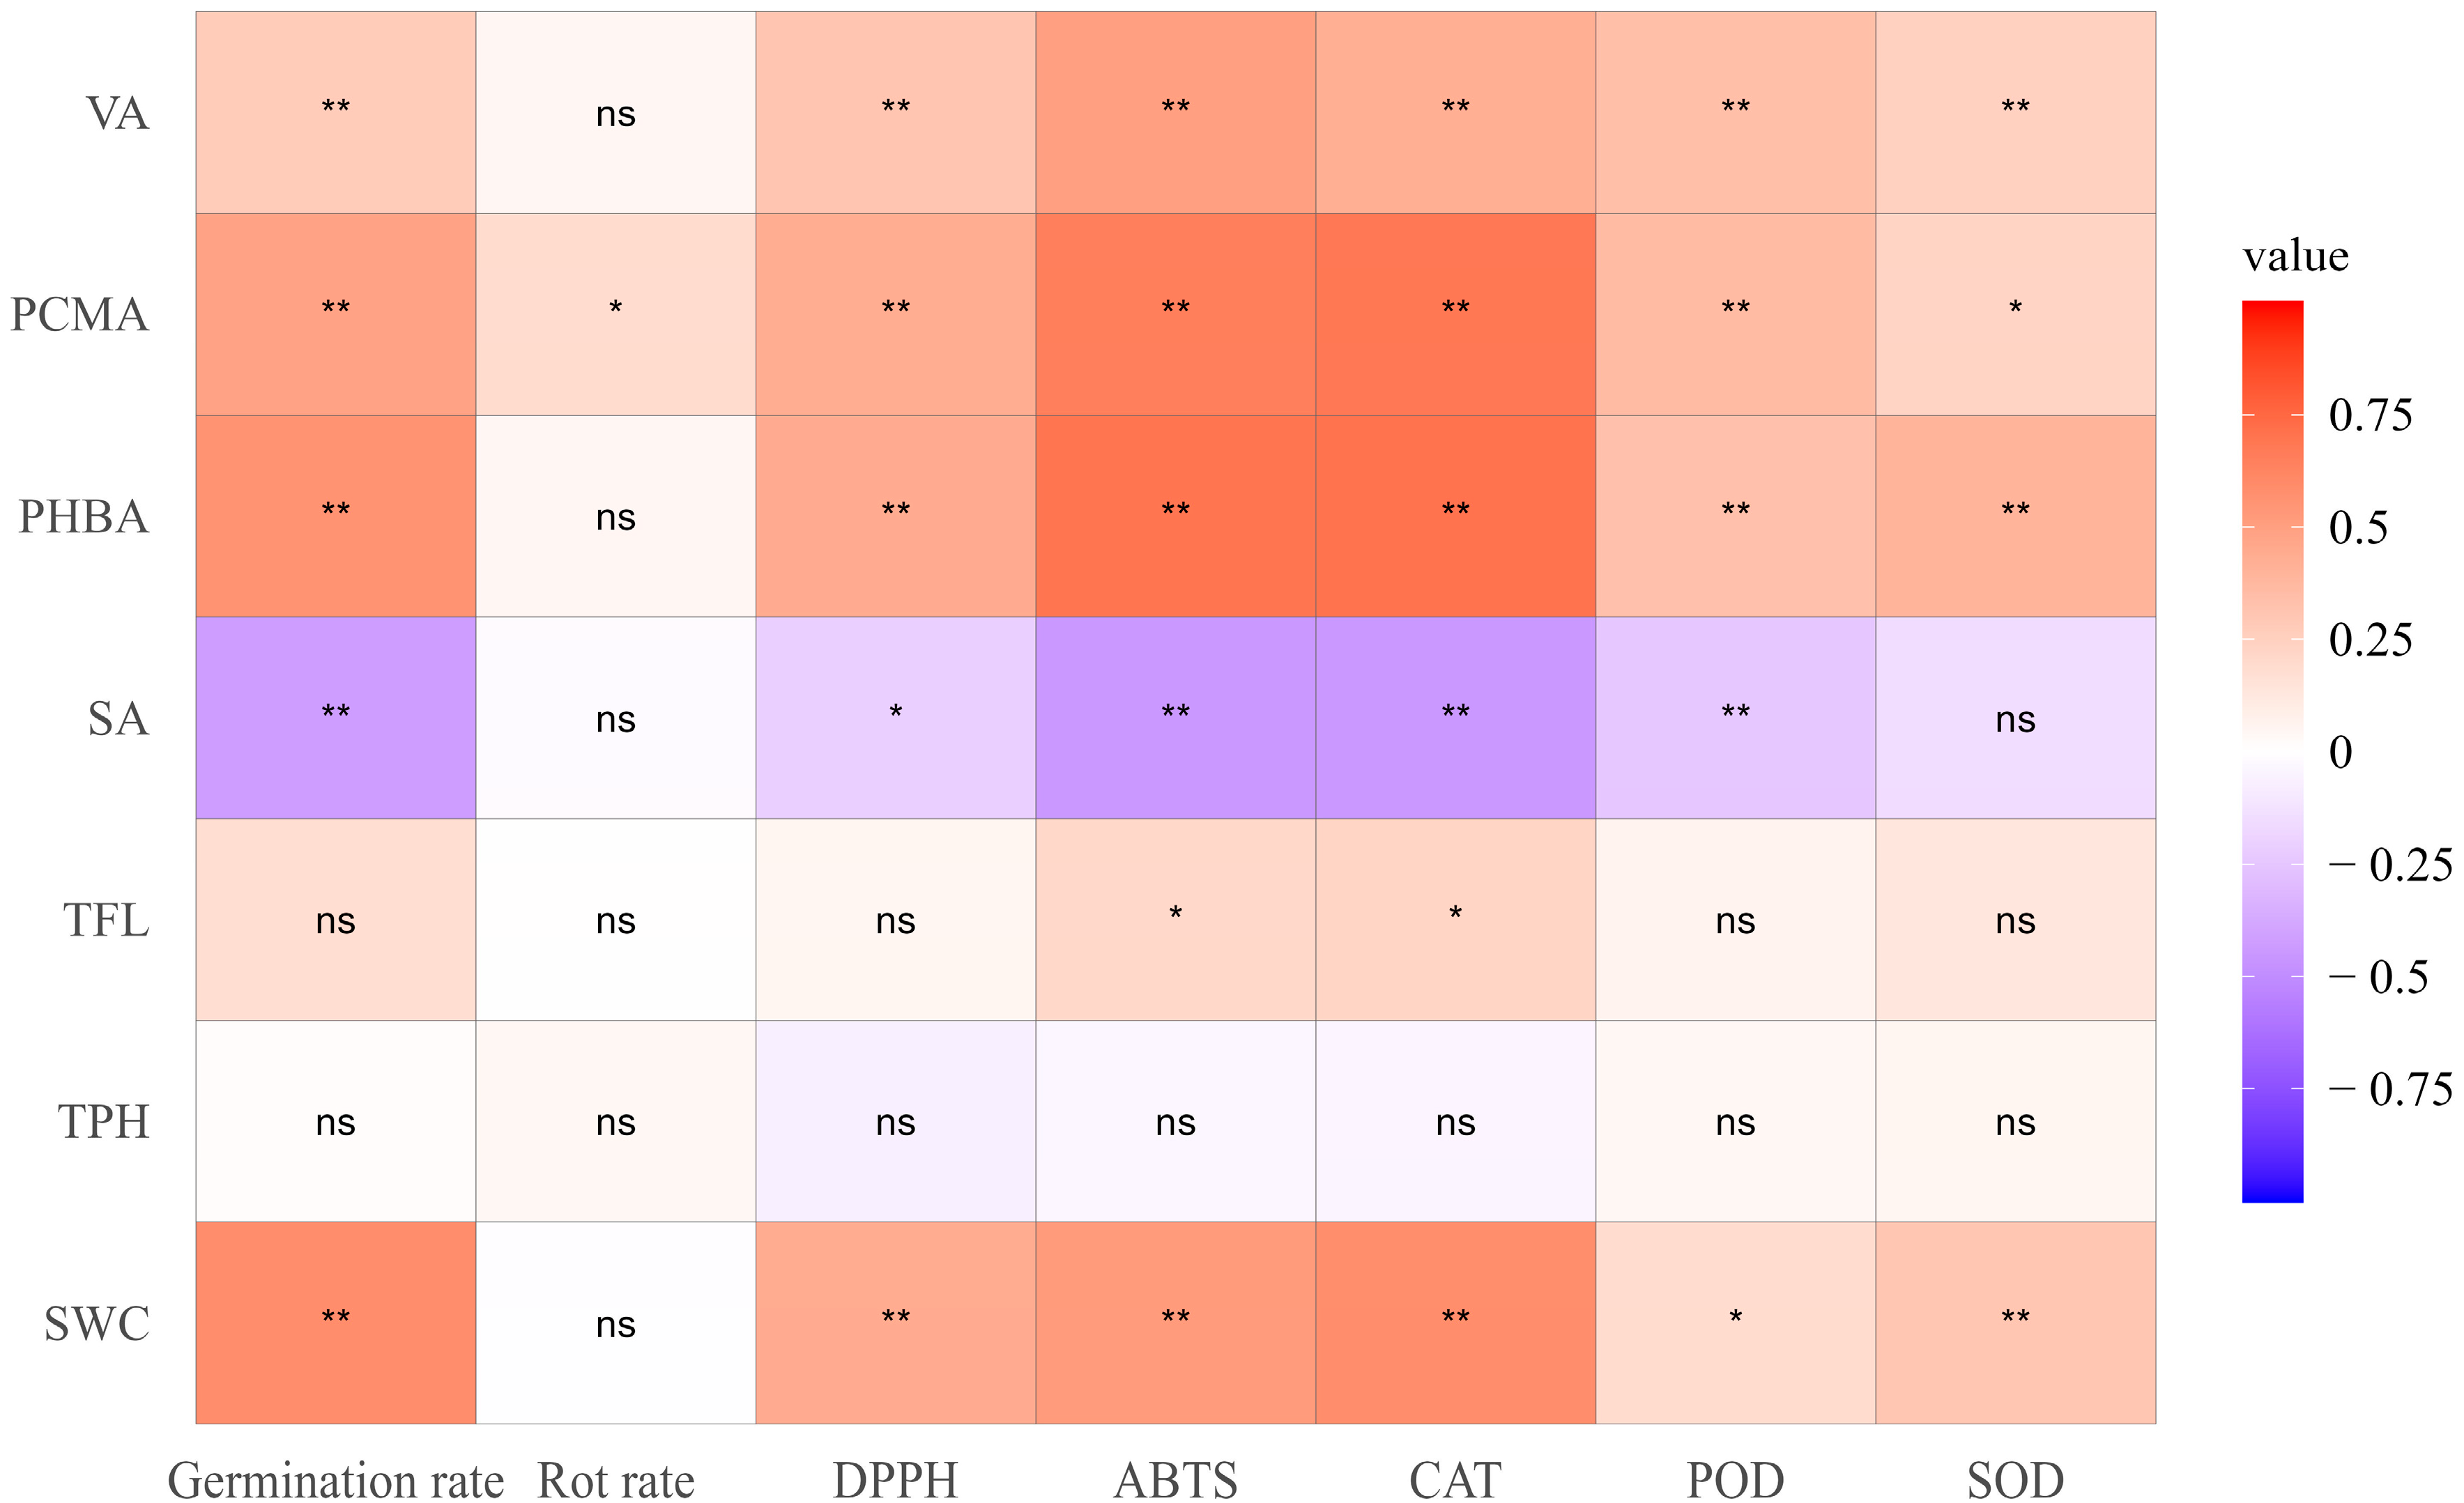Select the DPPH column label
The height and width of the screenshot is (1503, 2464).
click(x=896, y=1480)
